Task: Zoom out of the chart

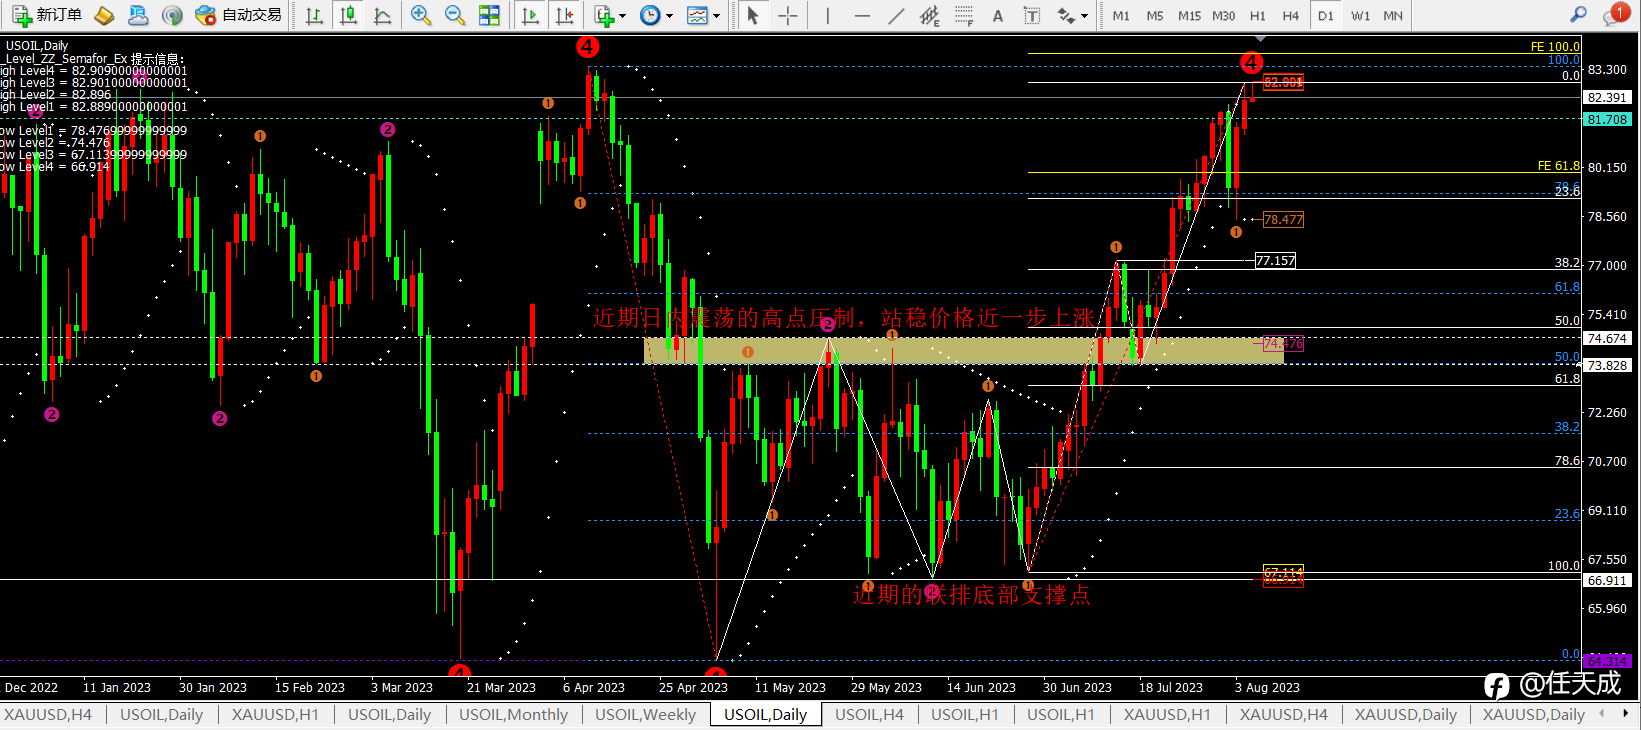Action: coord(455,15)
